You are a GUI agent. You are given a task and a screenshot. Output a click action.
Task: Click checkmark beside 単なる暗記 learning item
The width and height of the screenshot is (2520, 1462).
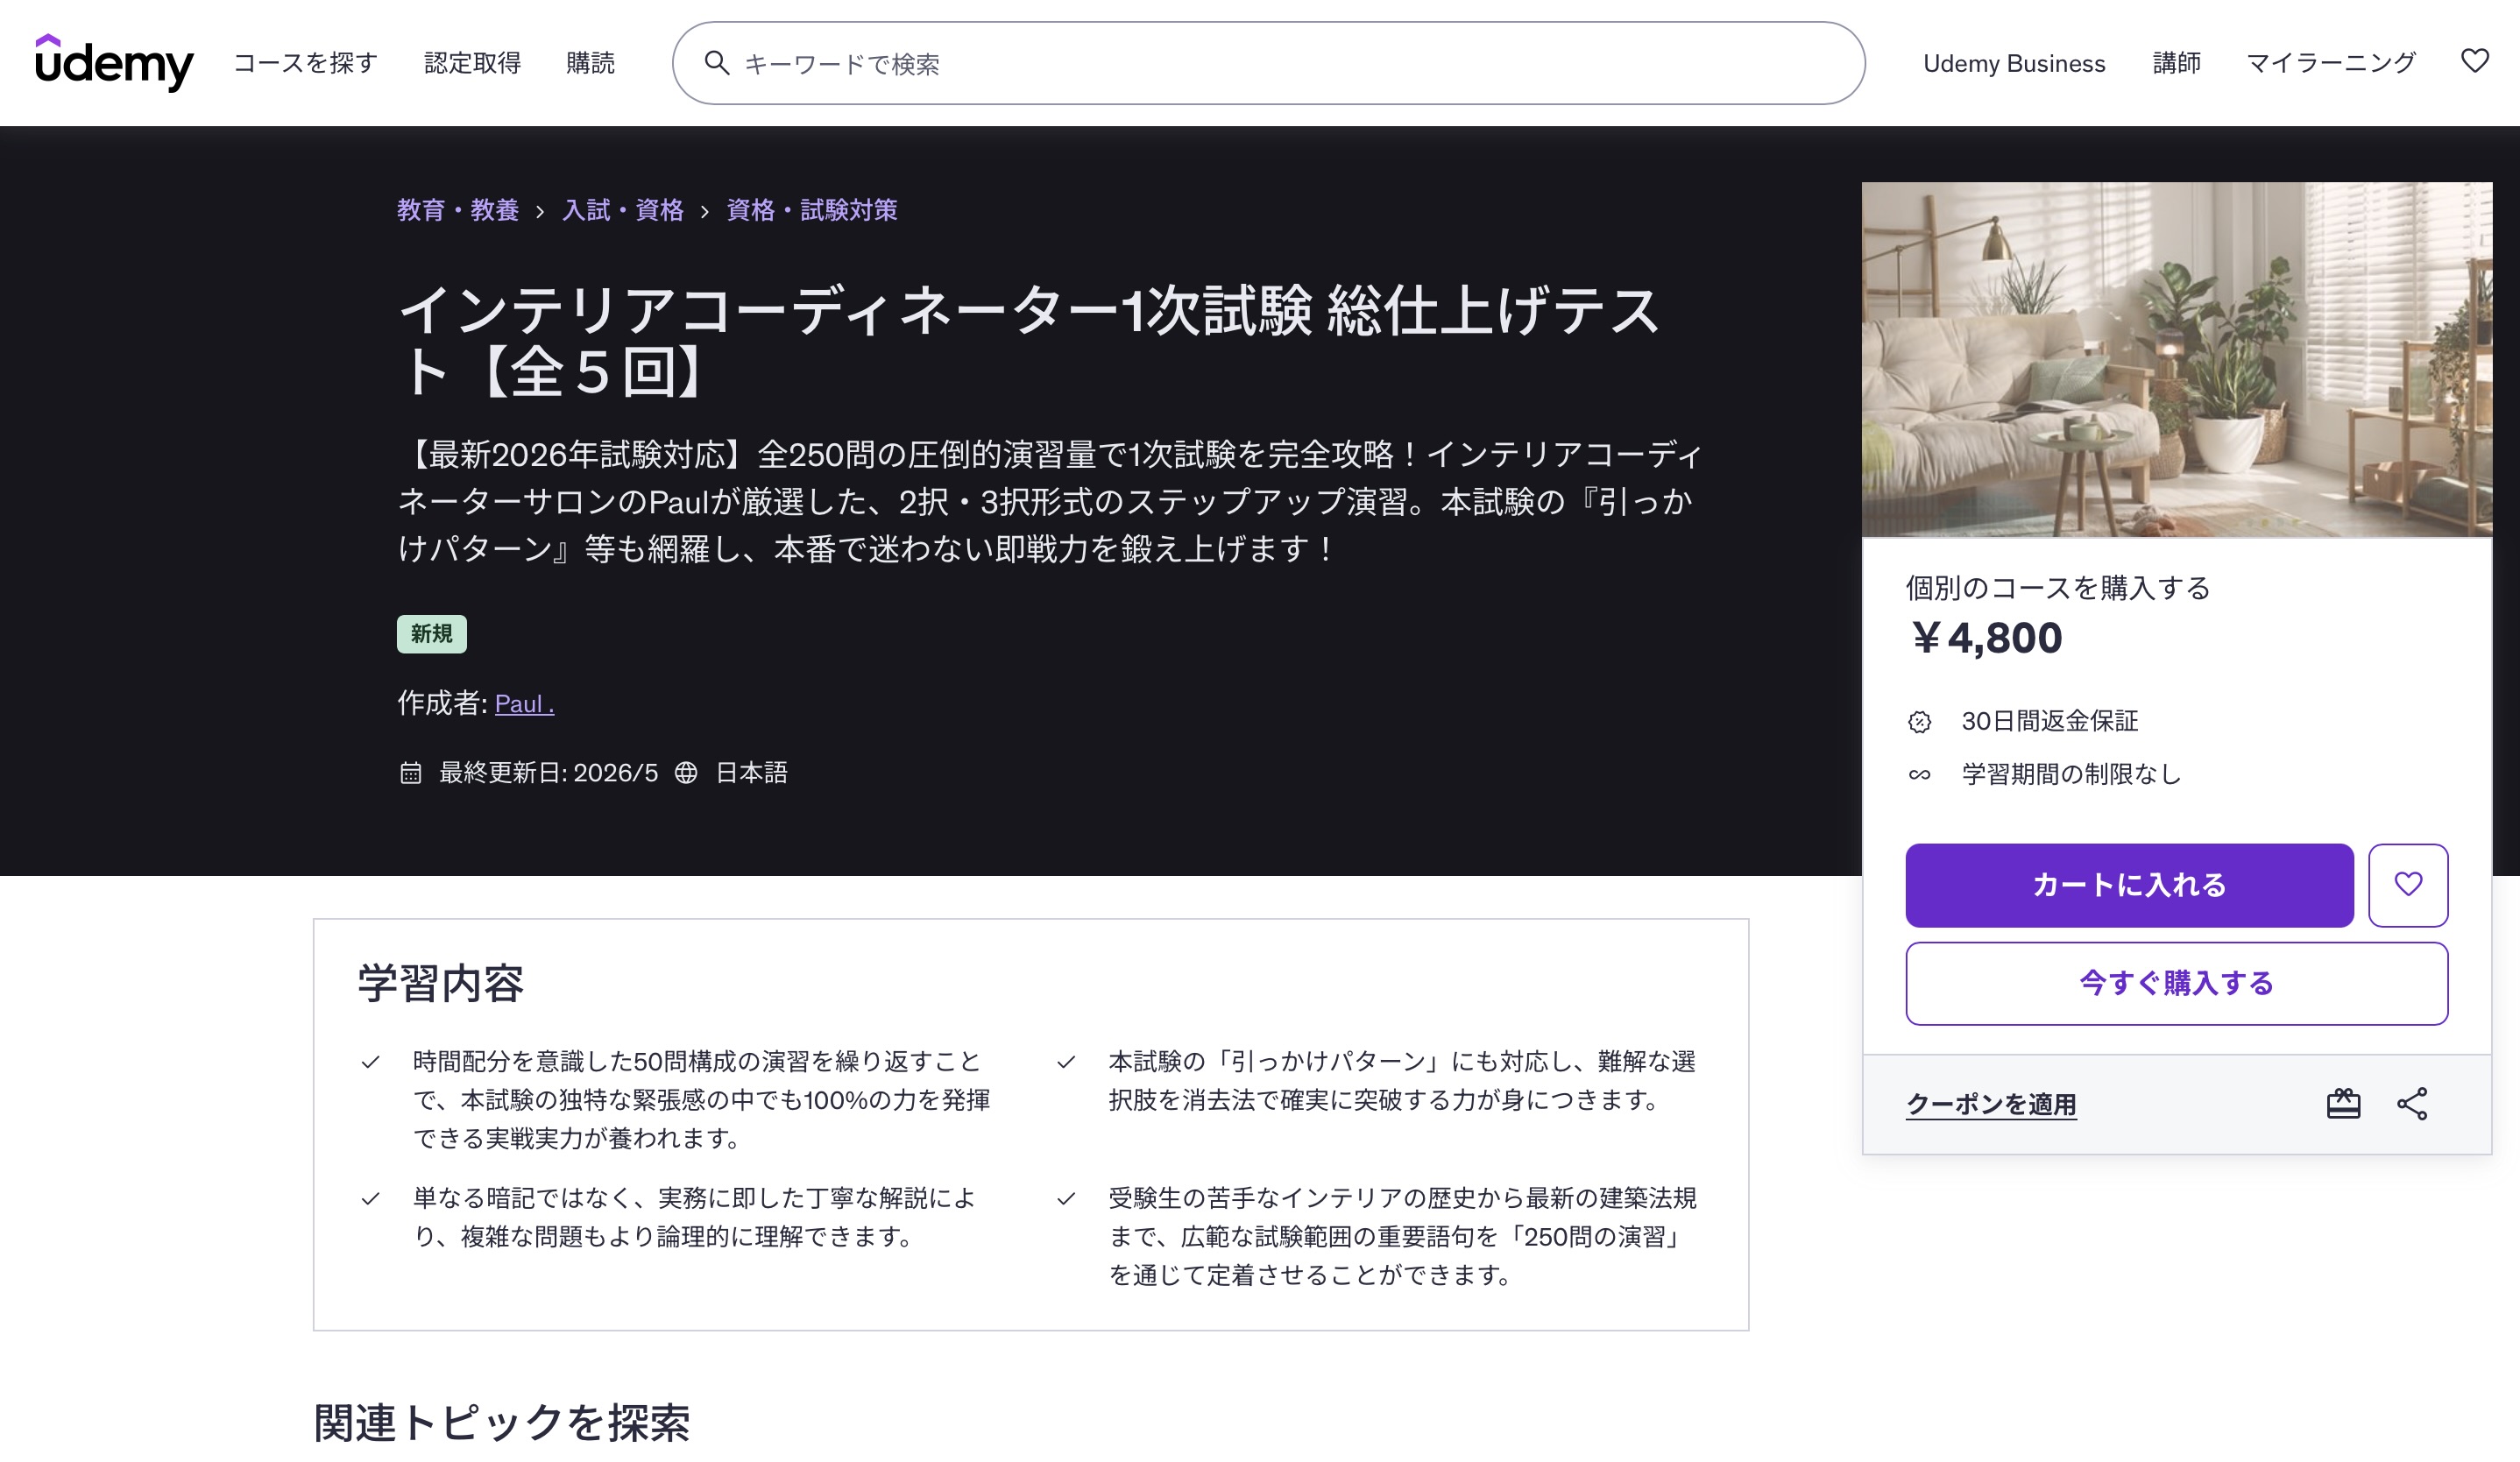(x=370, y=1198)
